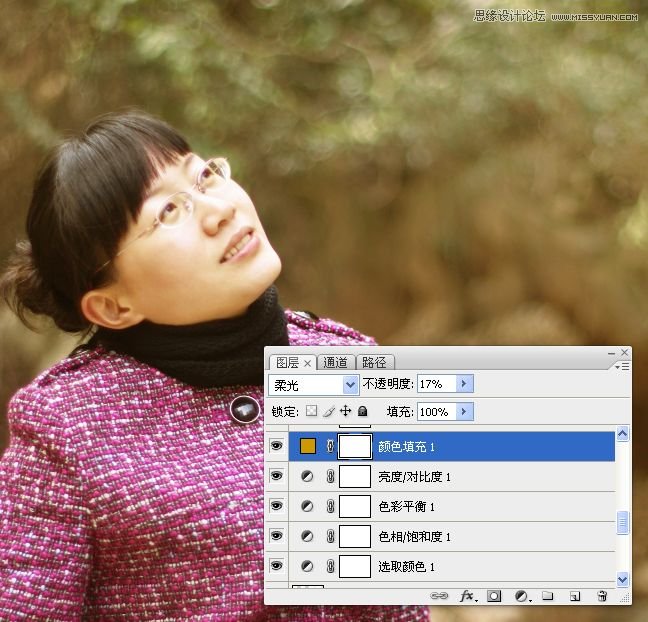Screen dimensions: 648x622
Task: Hide the 颜色填充 1 layer
Action: 276,446
